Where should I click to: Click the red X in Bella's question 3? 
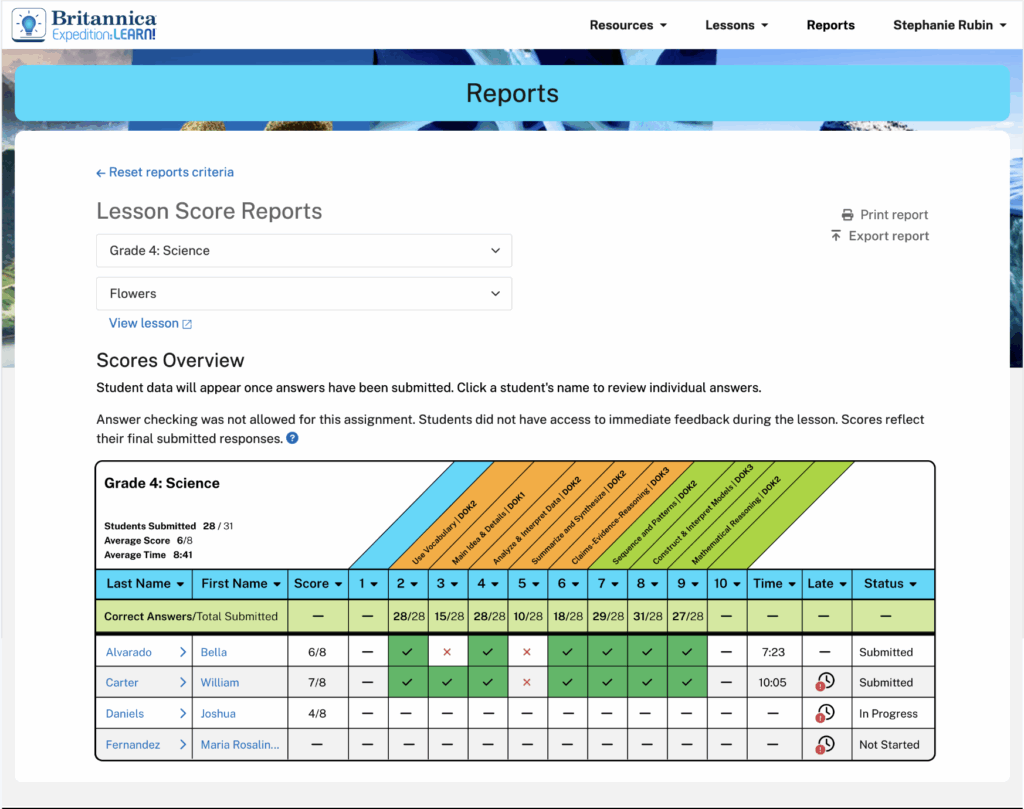tap(447, 652)
